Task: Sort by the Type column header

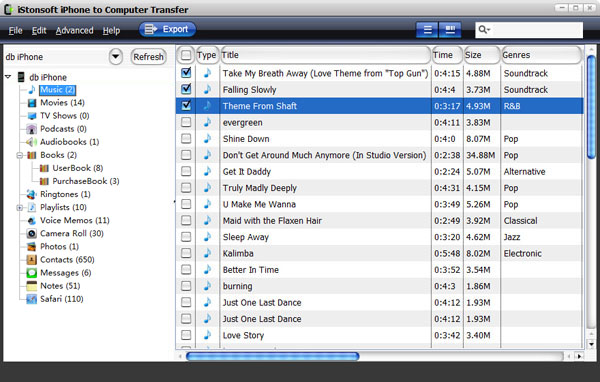Action: (207, 55)
